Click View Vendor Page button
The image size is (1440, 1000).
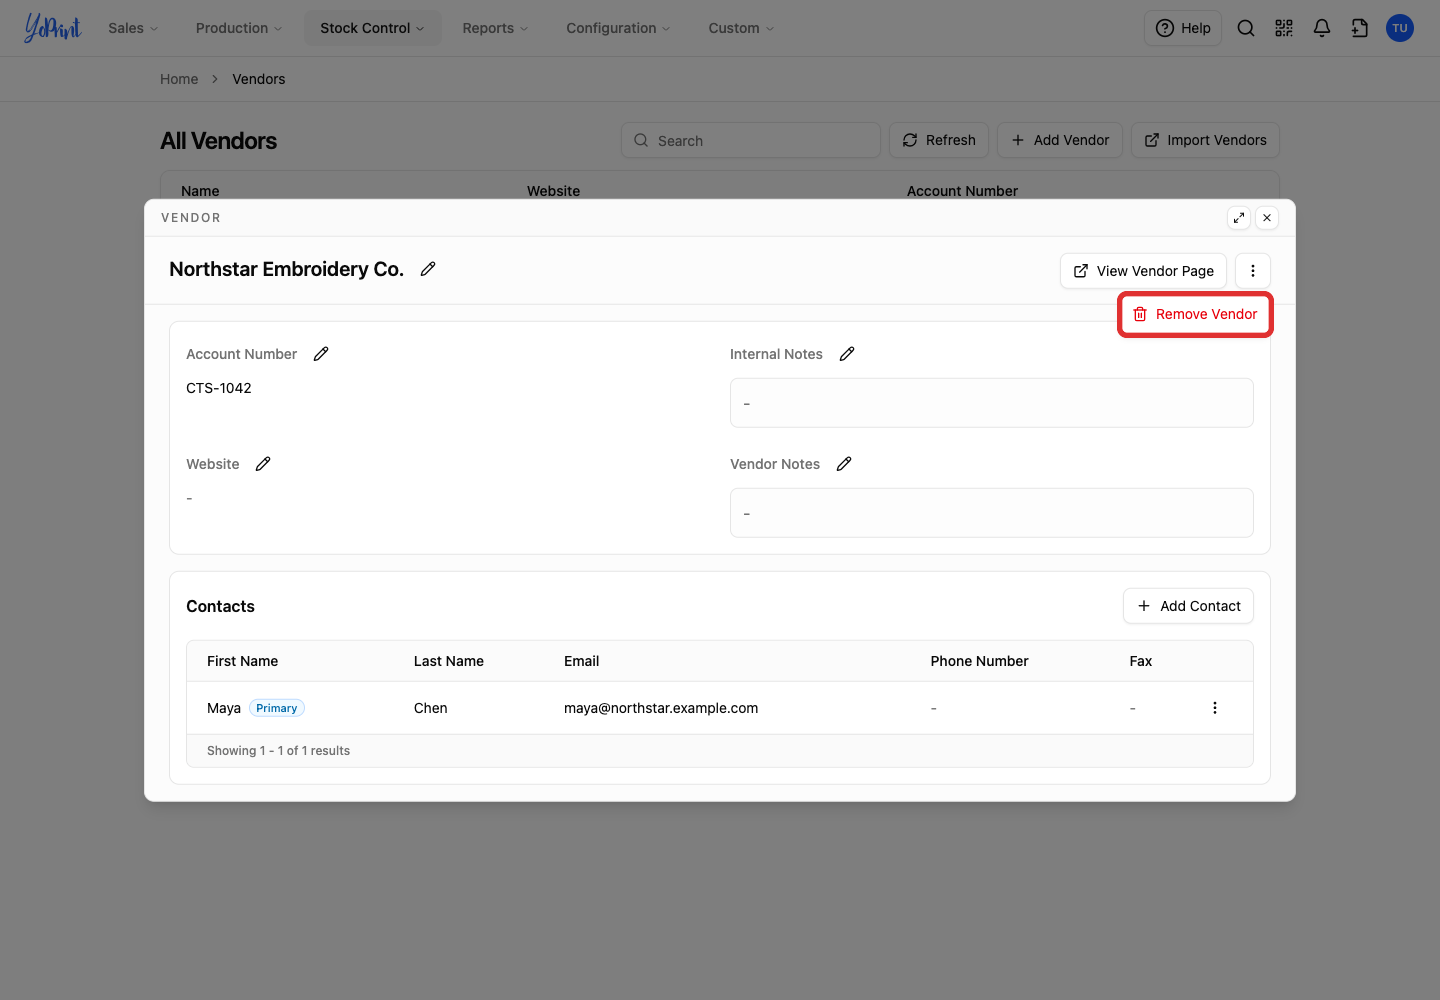click(1143, 271)
